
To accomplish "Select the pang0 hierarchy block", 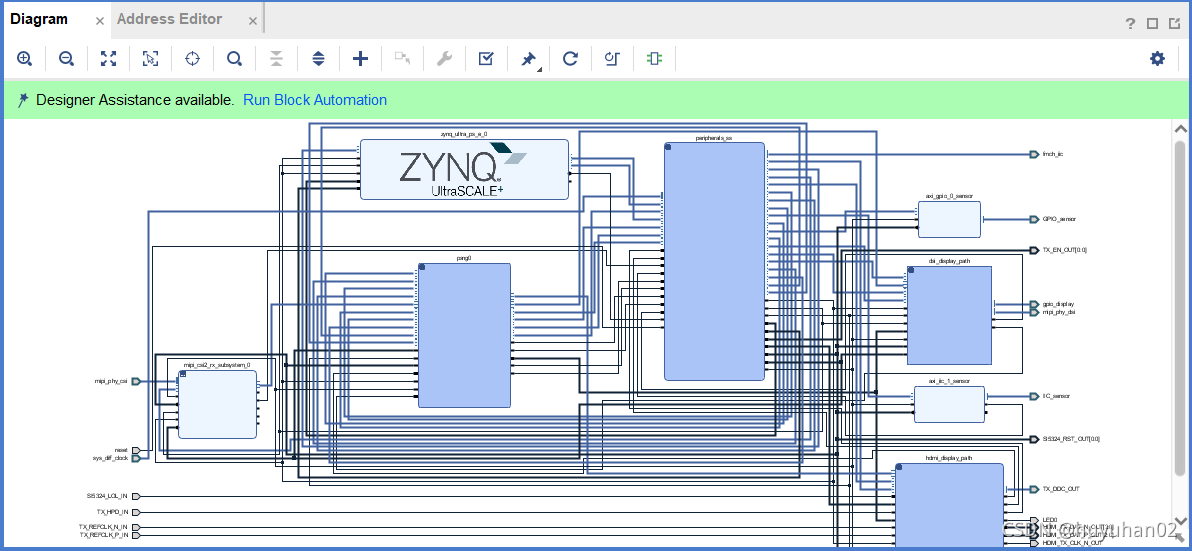I will tap(464, 335).
